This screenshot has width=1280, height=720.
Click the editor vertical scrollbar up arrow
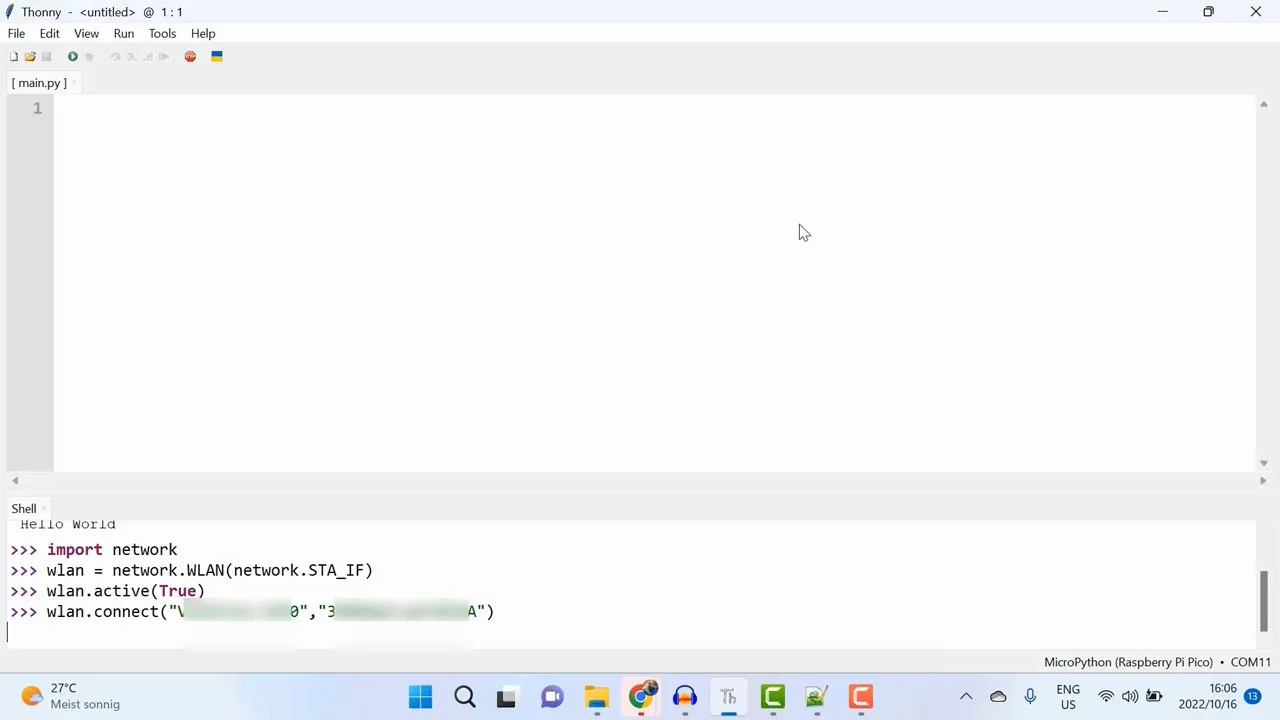[x=1263, y=104]
